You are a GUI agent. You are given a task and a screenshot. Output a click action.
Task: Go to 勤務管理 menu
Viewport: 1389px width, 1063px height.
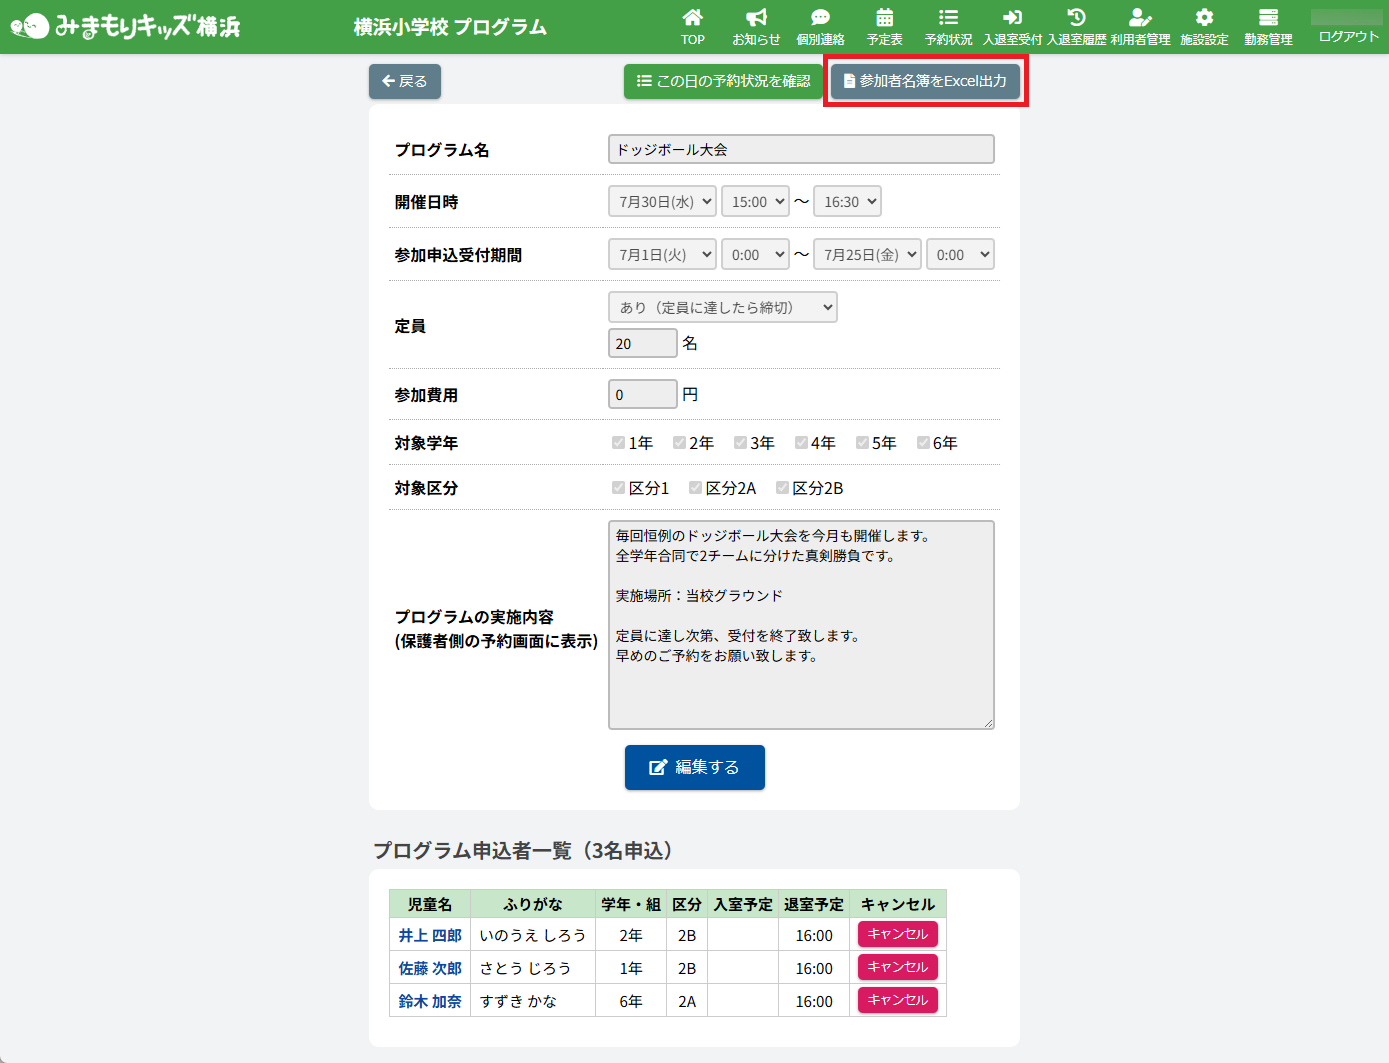tap(1268, 26)
